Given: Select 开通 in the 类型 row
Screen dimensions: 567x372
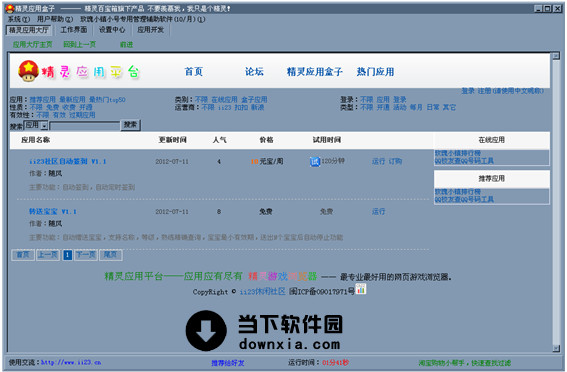Looking at the screenshot, I should [x=383, y=107].
